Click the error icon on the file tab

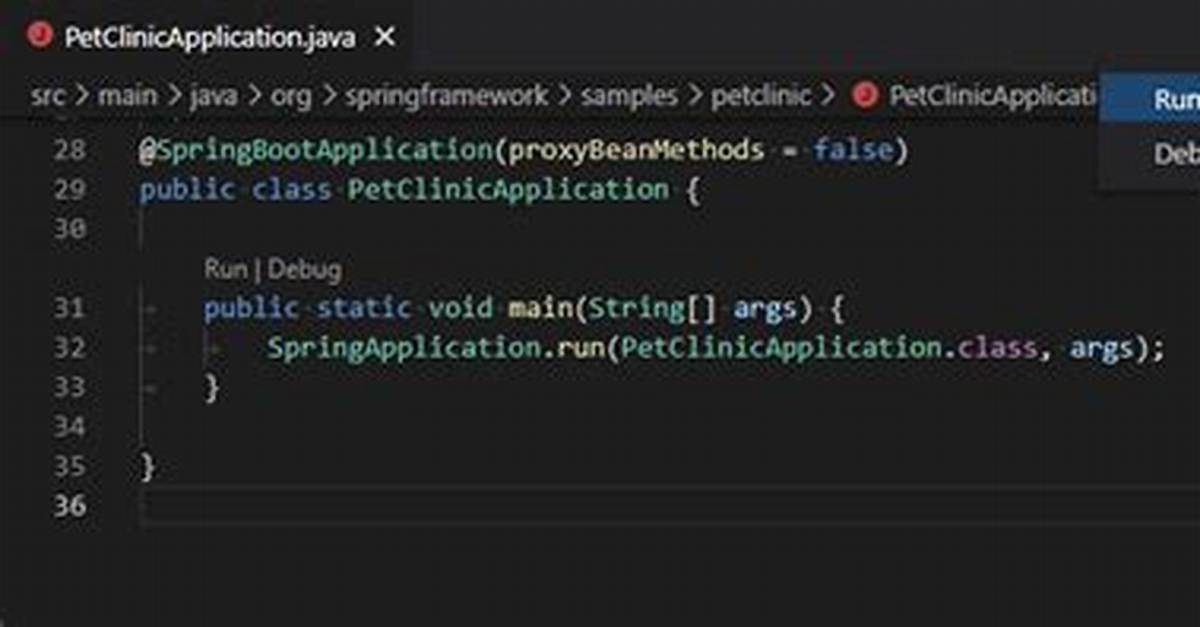click(40, 37)
